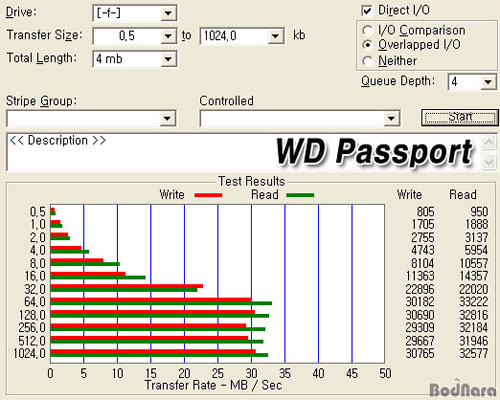
Task: Click the Test Results group title
Action: (x=252, y=181)
